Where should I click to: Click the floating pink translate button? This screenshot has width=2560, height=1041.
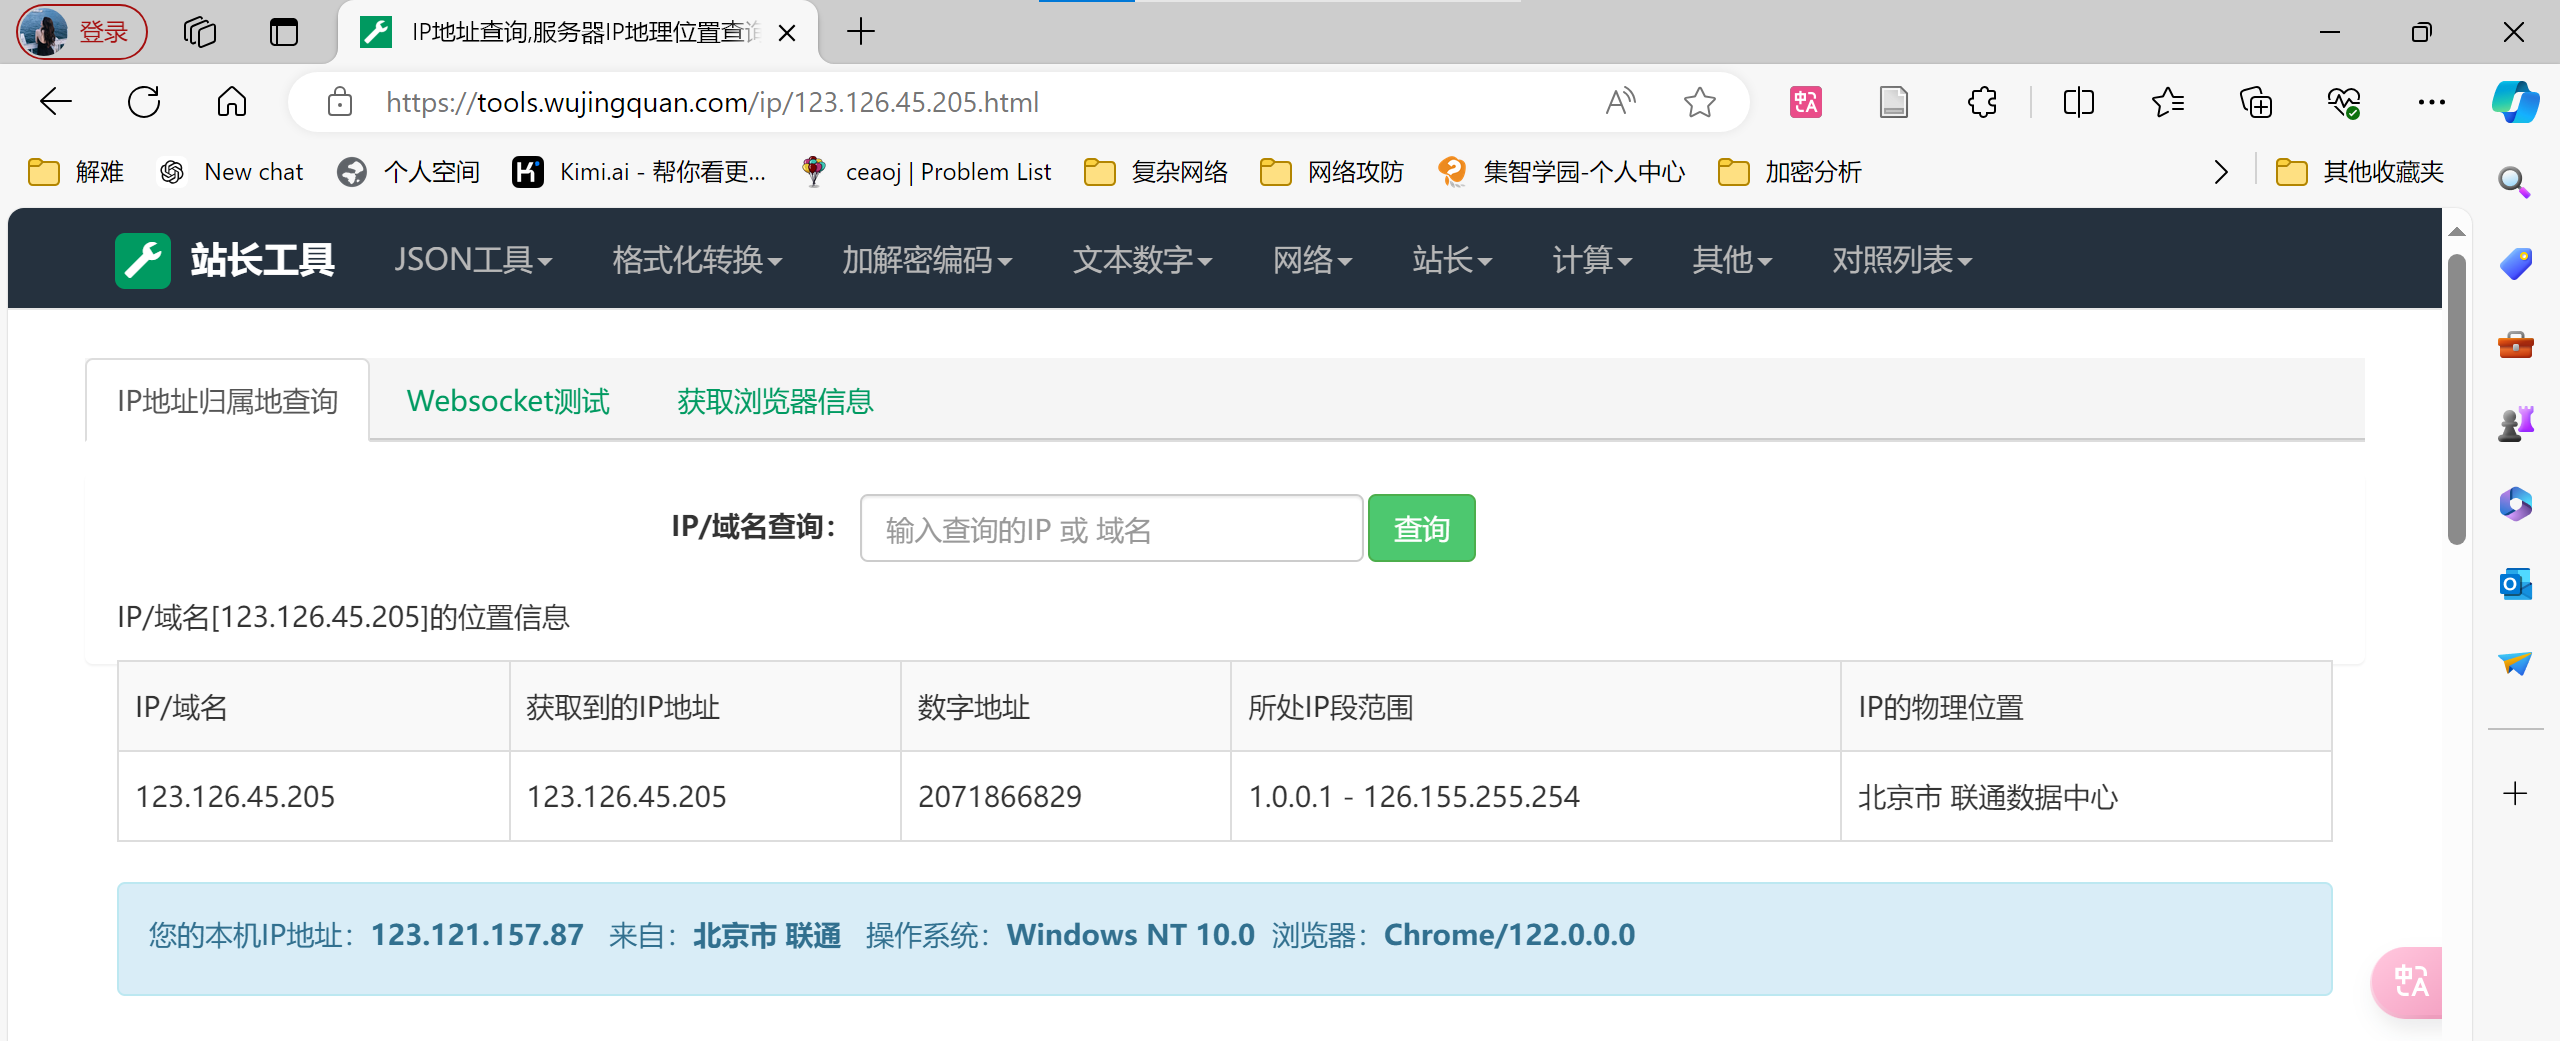click(2408, 982)
